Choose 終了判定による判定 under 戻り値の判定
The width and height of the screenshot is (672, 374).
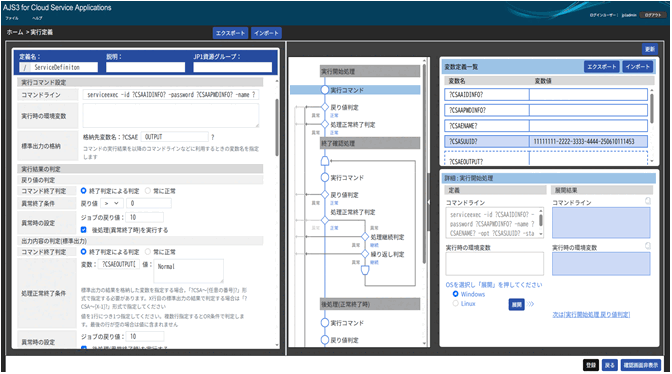pos(84,191)
